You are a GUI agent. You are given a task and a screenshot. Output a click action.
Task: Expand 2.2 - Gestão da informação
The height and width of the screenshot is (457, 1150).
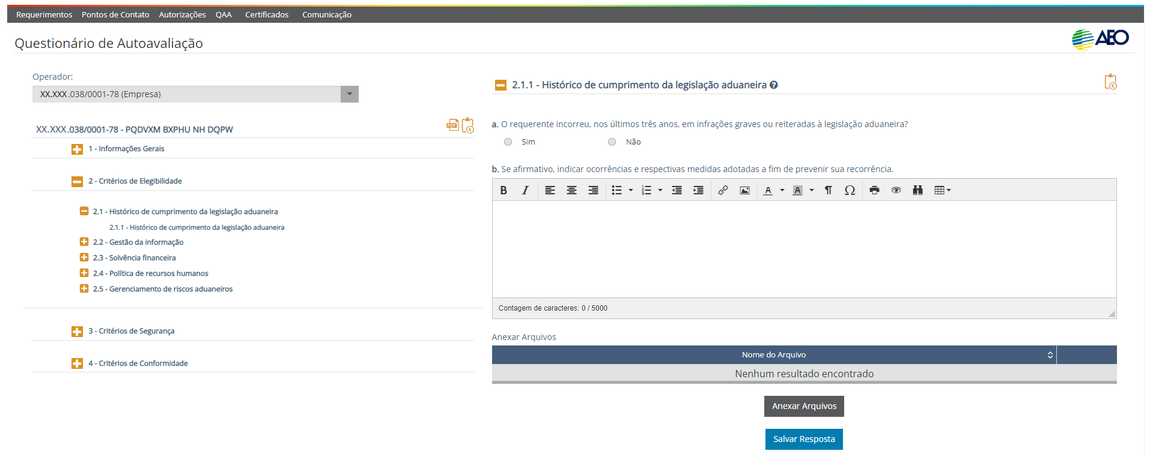click(84, 242)
